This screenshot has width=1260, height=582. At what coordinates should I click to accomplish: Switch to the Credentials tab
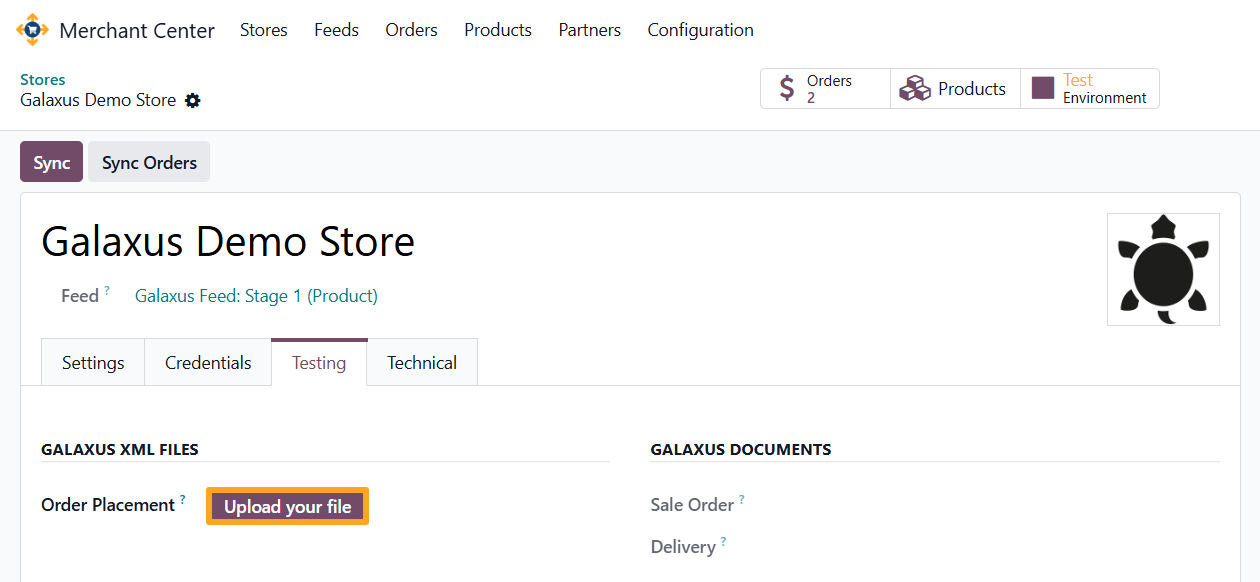(208, 363)
